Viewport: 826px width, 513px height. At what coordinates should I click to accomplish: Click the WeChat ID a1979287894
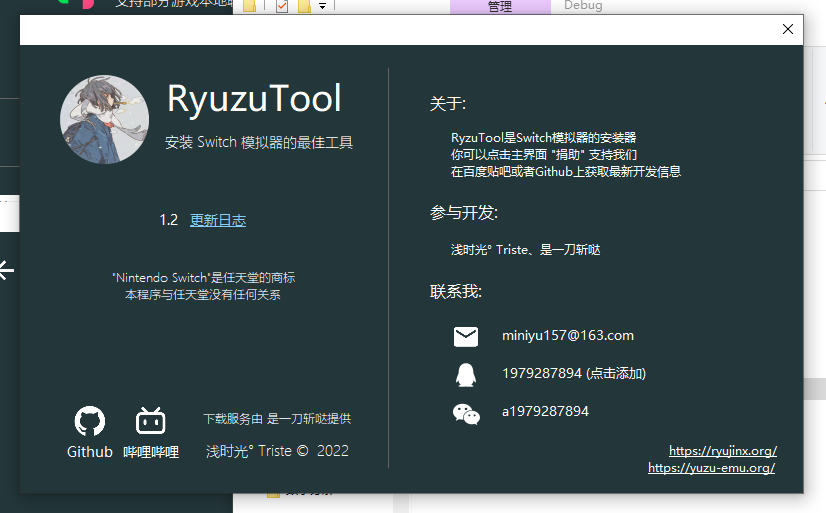pyautogui.click(x=545, y=411)
